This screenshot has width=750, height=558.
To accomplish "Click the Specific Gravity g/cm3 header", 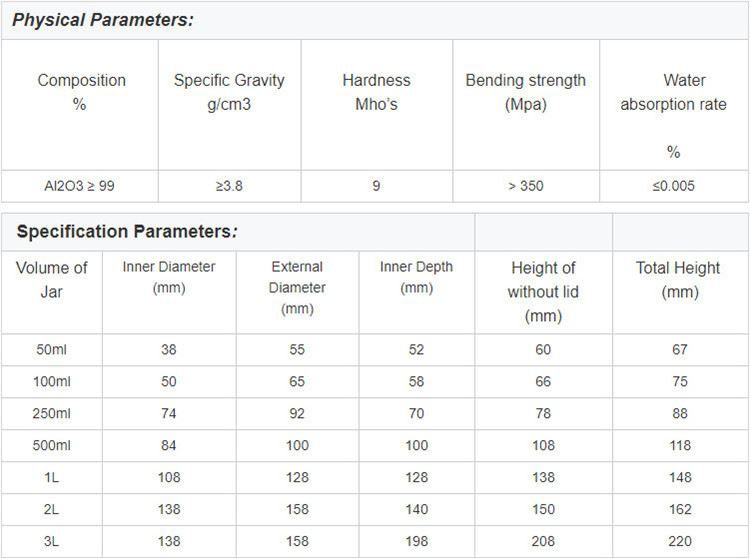I will pyautogui.click(x=229, y=92).
